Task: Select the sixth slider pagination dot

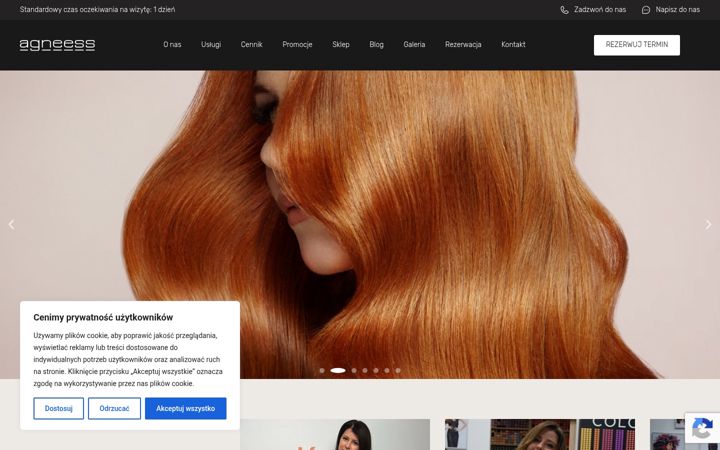Action: coord(387,370)
